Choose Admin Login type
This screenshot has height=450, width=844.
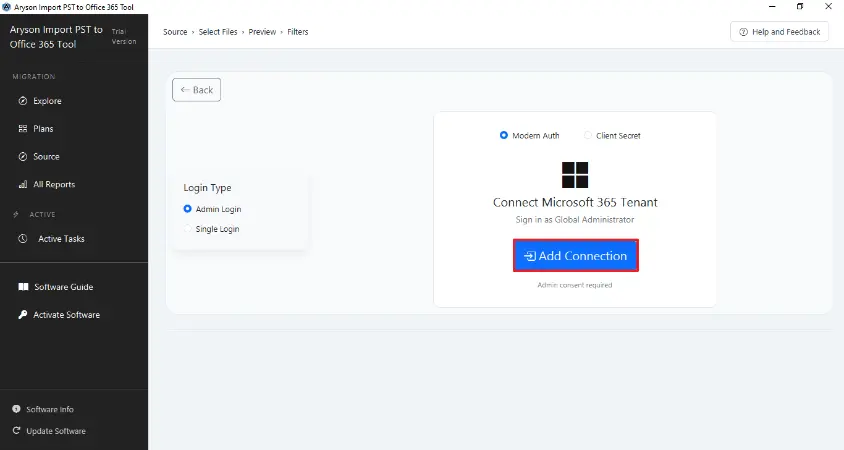coord(187,208)
